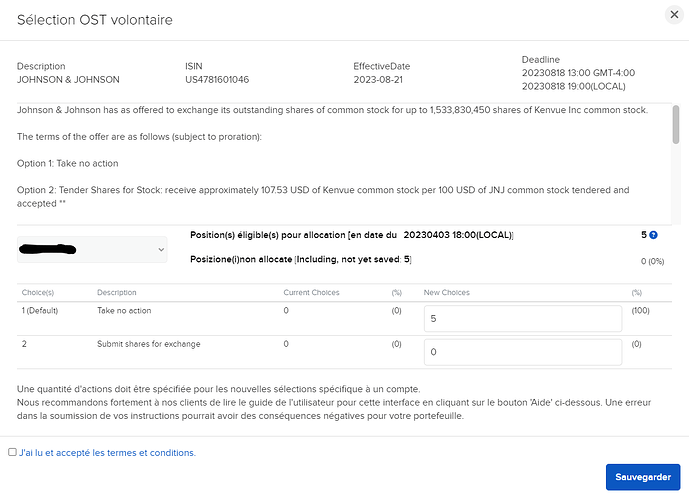Click the New Choices field for Take no action
Image resolution: width=689 pixels, height=499 pixels.
coord(522,318)
